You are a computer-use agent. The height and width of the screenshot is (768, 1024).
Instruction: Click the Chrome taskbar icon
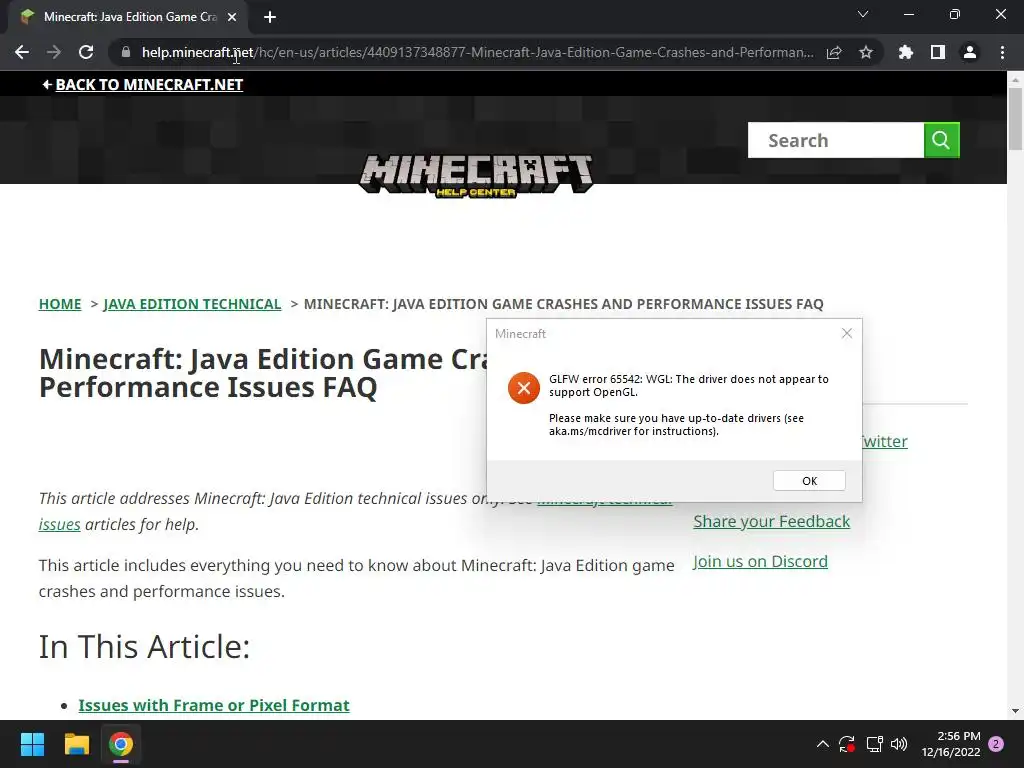click(121, 744)
